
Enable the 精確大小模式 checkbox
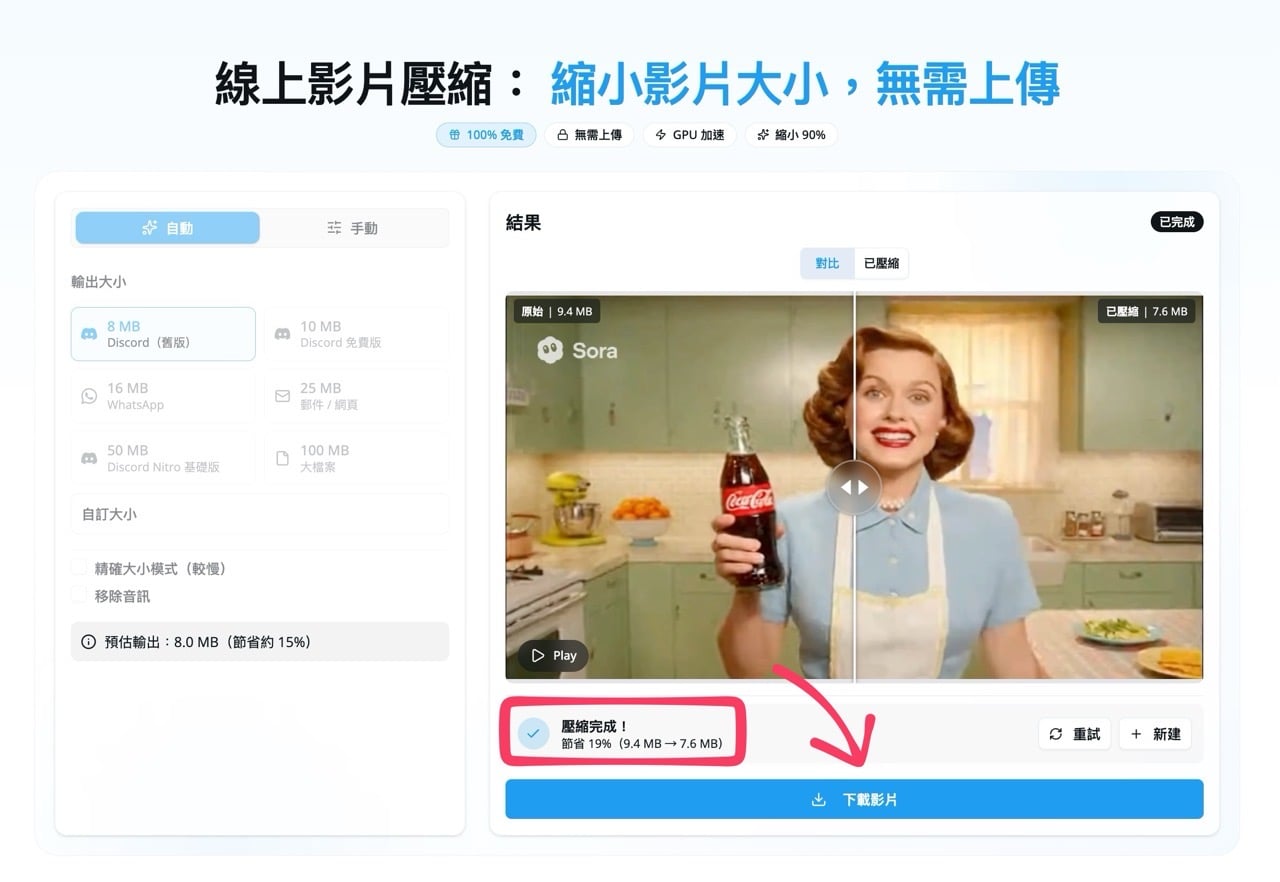point(79,567)
